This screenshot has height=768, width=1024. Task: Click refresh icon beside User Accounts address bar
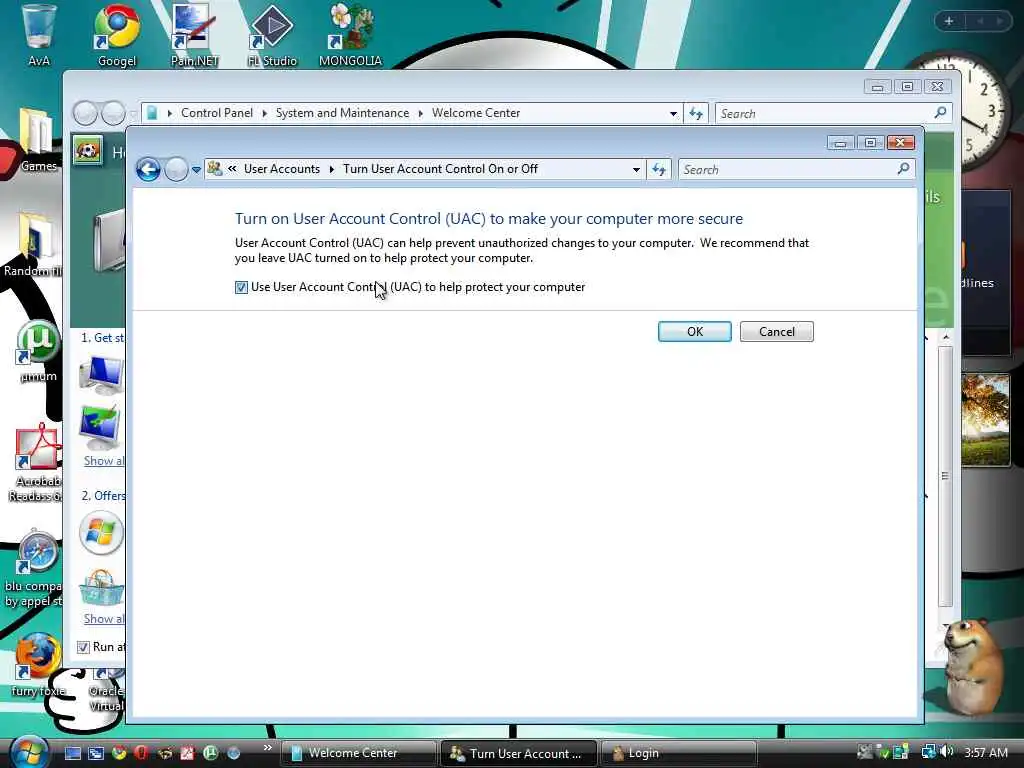[659, 170]
